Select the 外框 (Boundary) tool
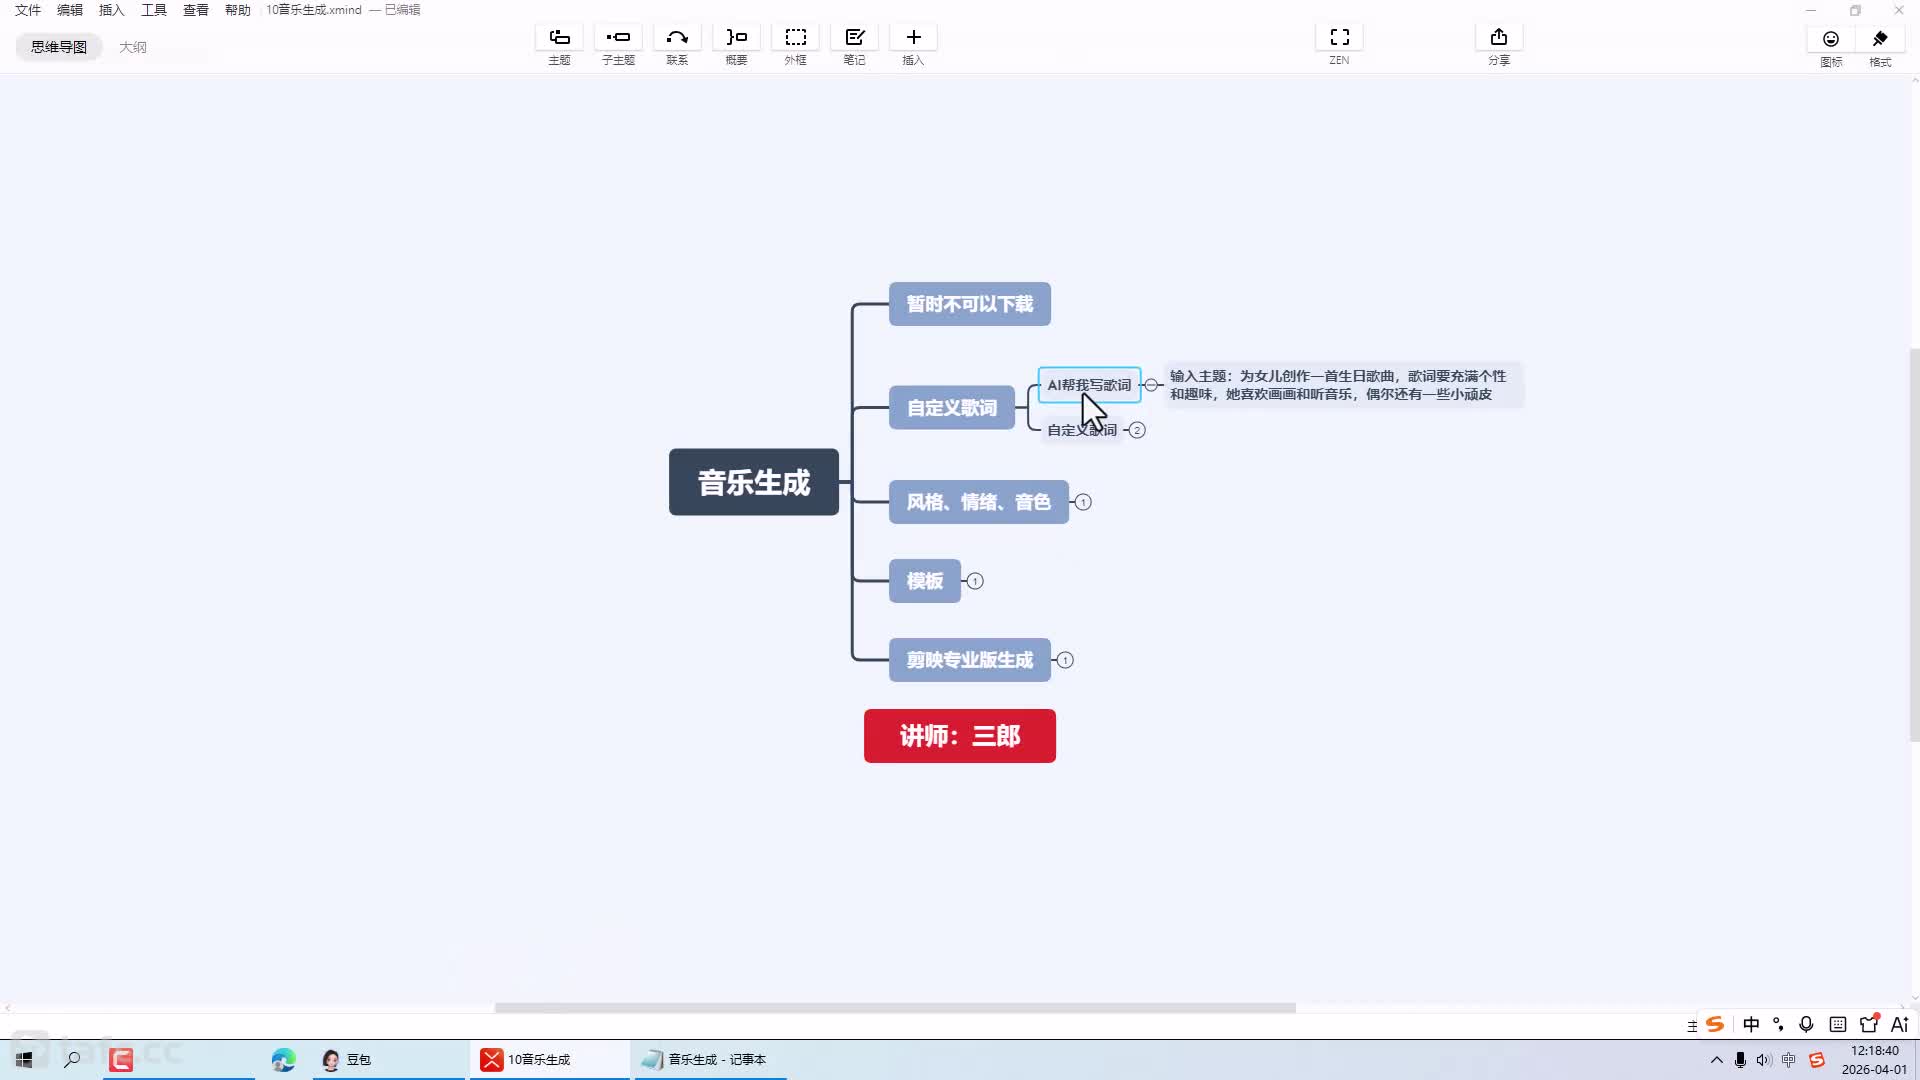The height and width of the screenshot is (1080, 1920). click(795, 38)
